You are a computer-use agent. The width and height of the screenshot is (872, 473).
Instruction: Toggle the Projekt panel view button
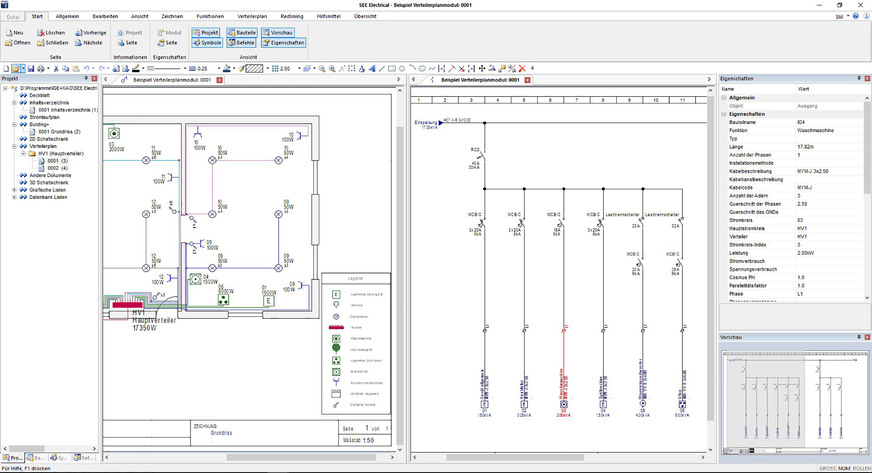coord(207,33)
